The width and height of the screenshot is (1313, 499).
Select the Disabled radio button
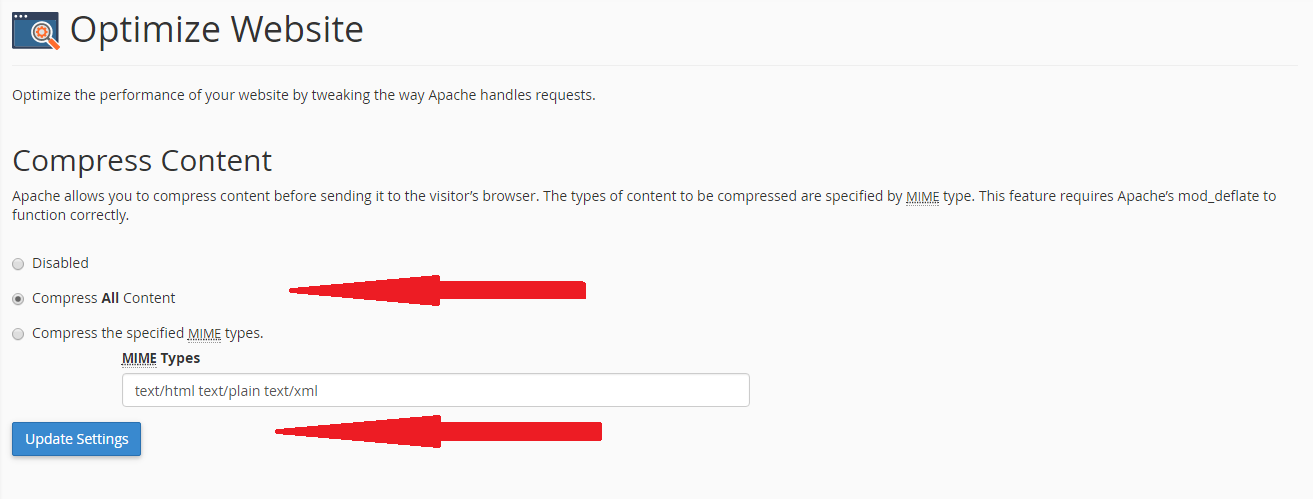tap(18, 264)
